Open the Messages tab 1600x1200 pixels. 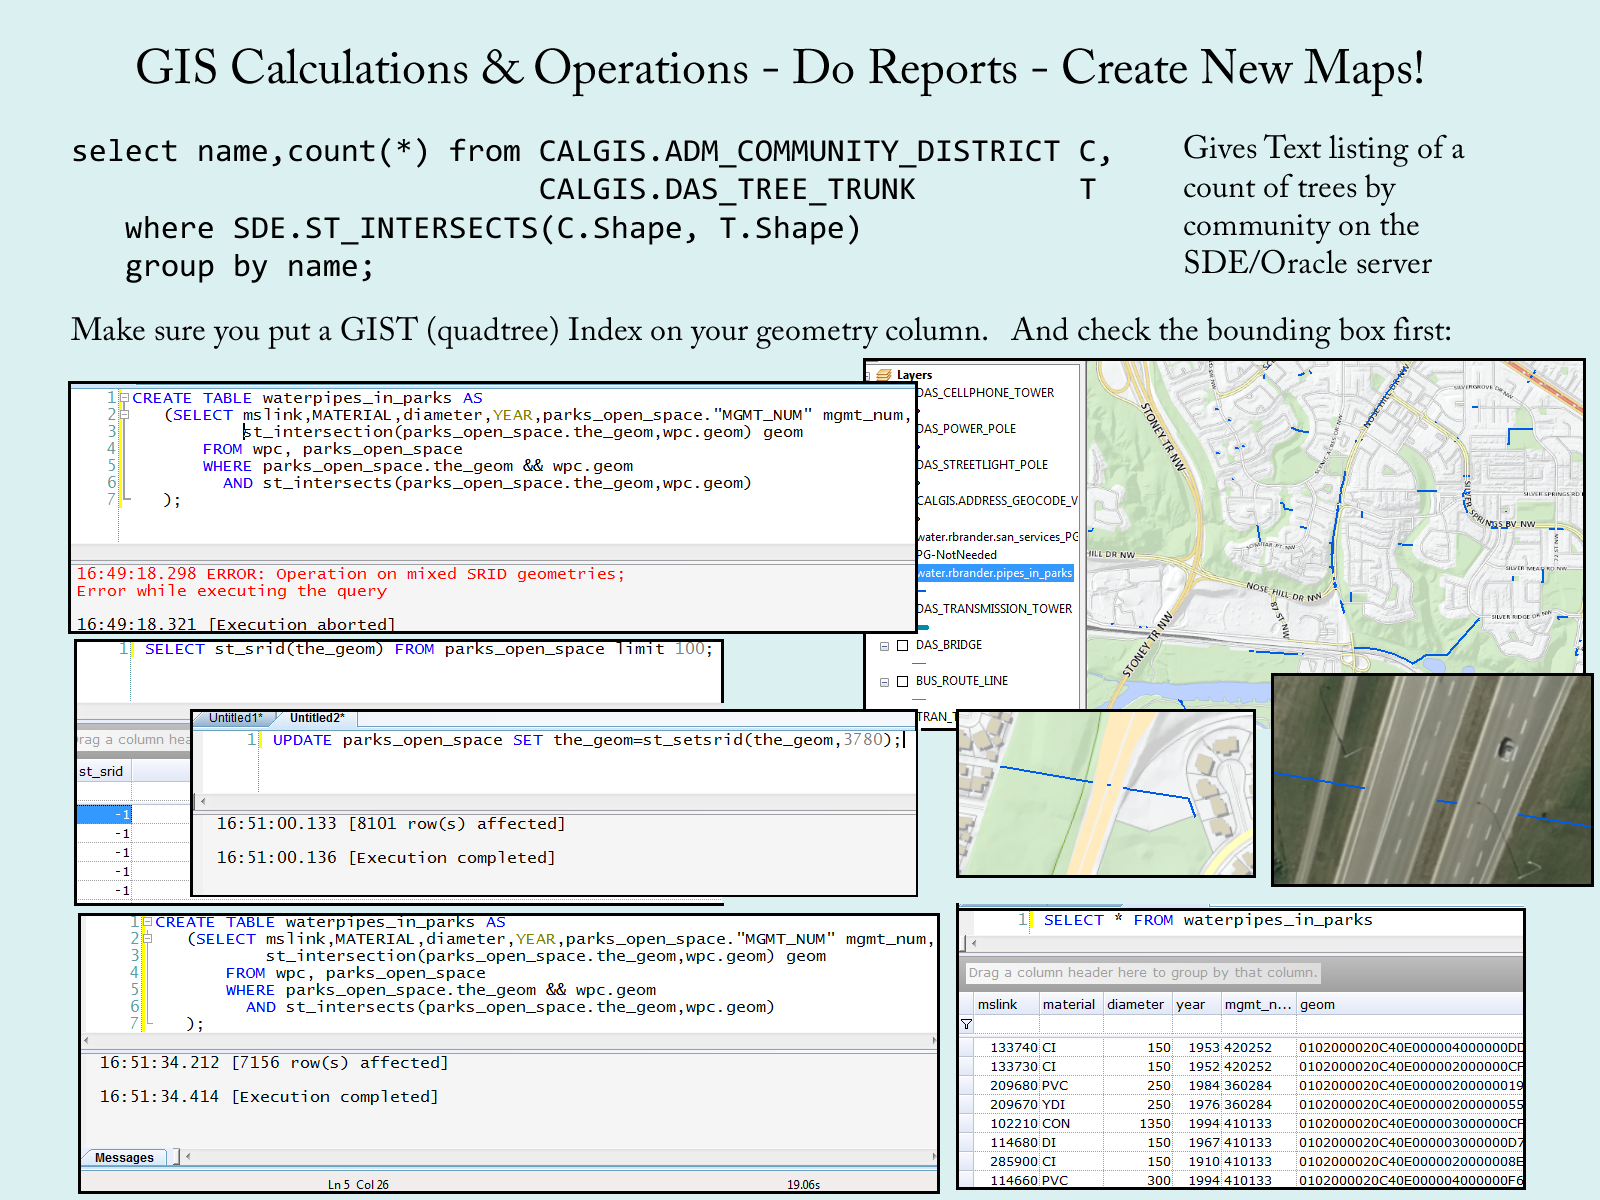click(x=124, y=1157)
